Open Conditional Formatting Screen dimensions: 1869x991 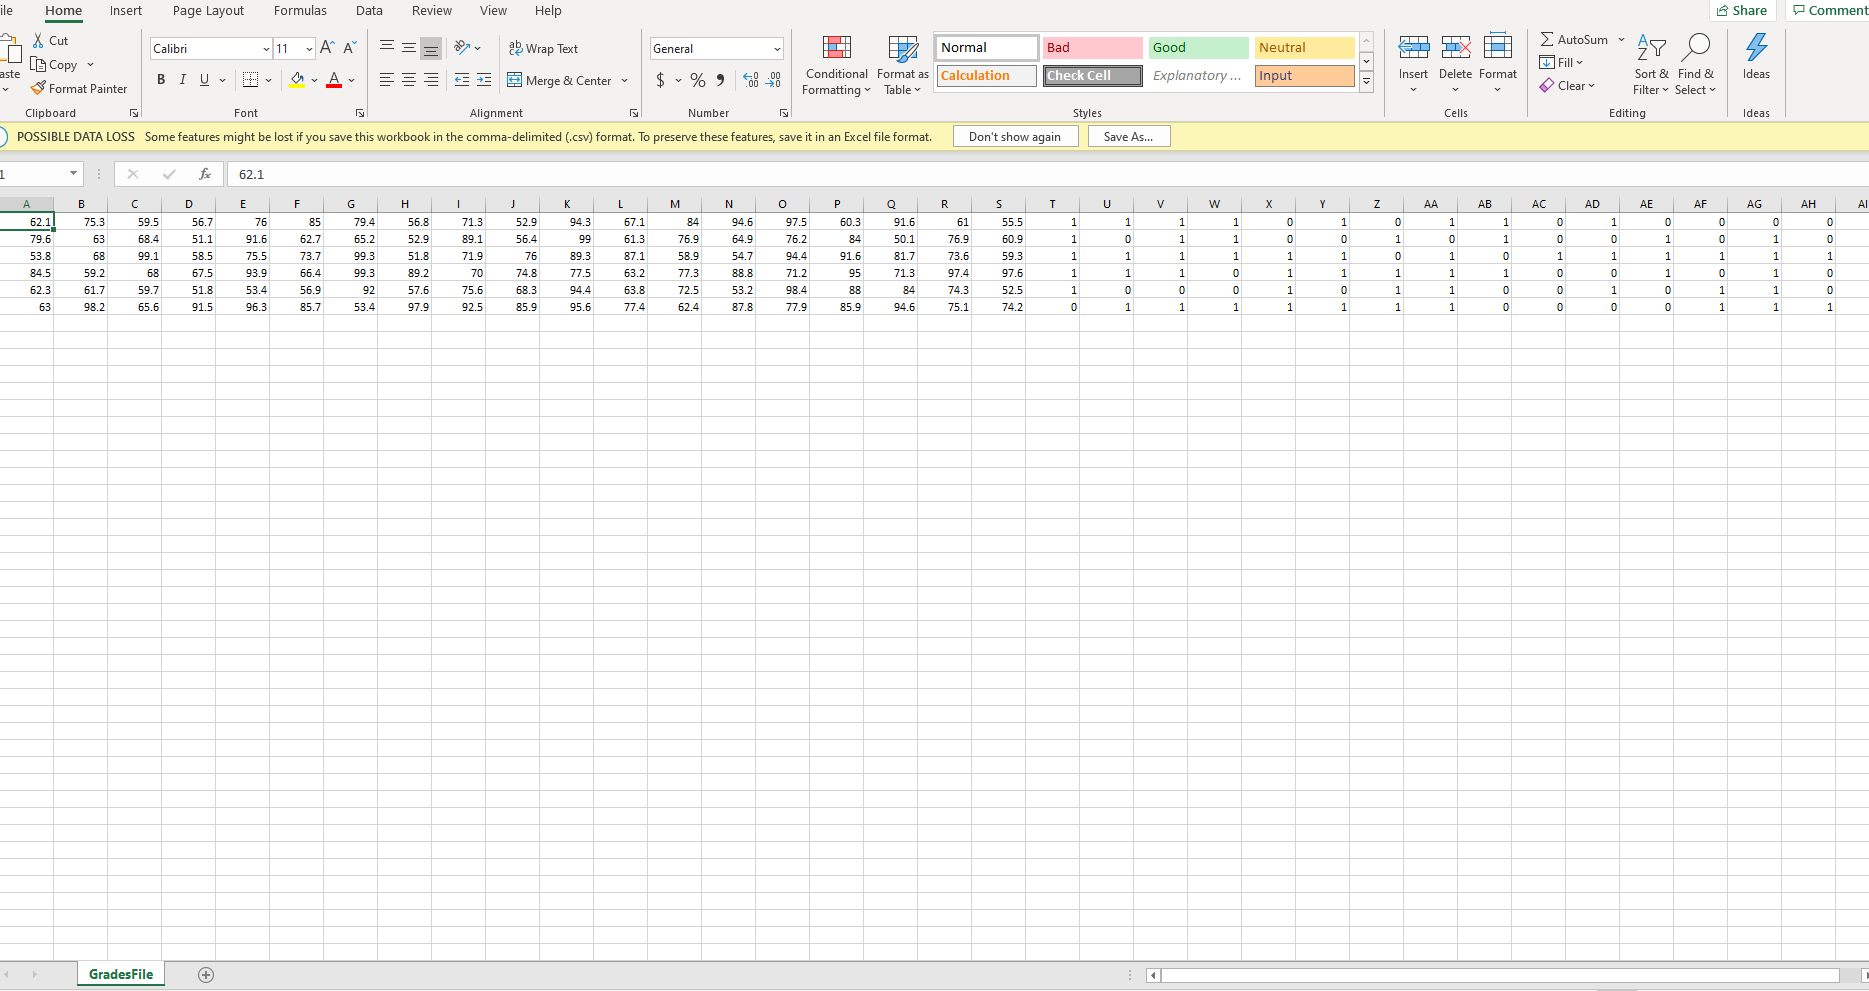point(836,66)
